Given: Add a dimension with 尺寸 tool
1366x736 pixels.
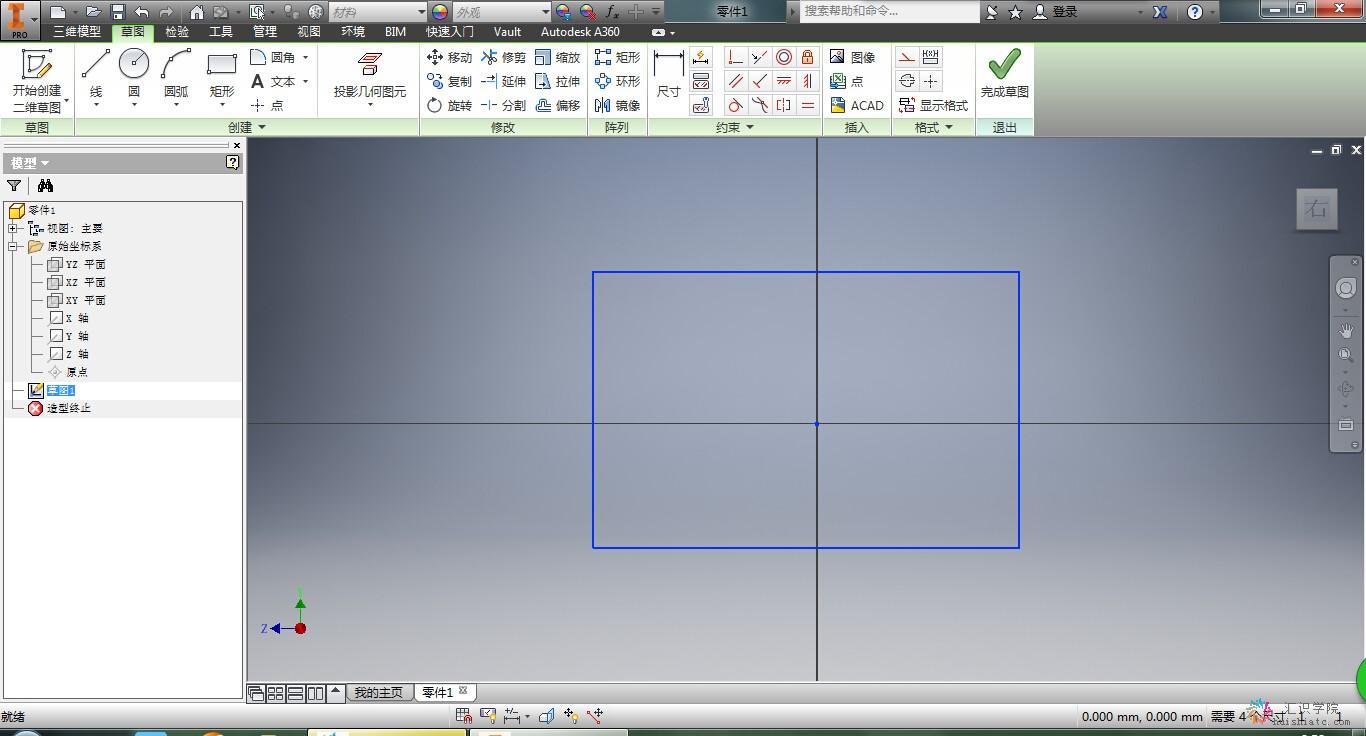Looking at the screenshot, I should point(668,74).
